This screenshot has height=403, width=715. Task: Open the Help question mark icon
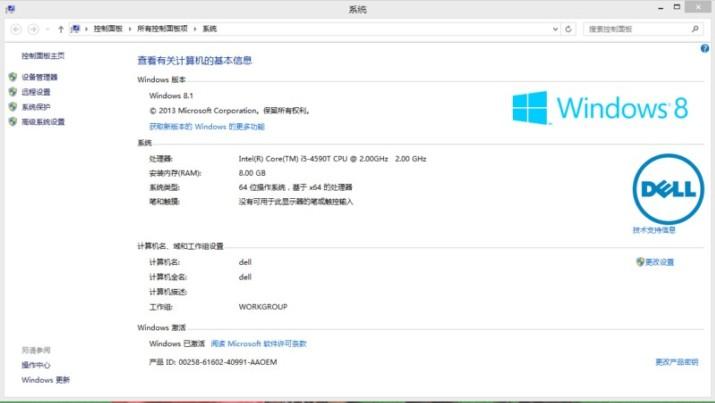click(x=705, y=48)
